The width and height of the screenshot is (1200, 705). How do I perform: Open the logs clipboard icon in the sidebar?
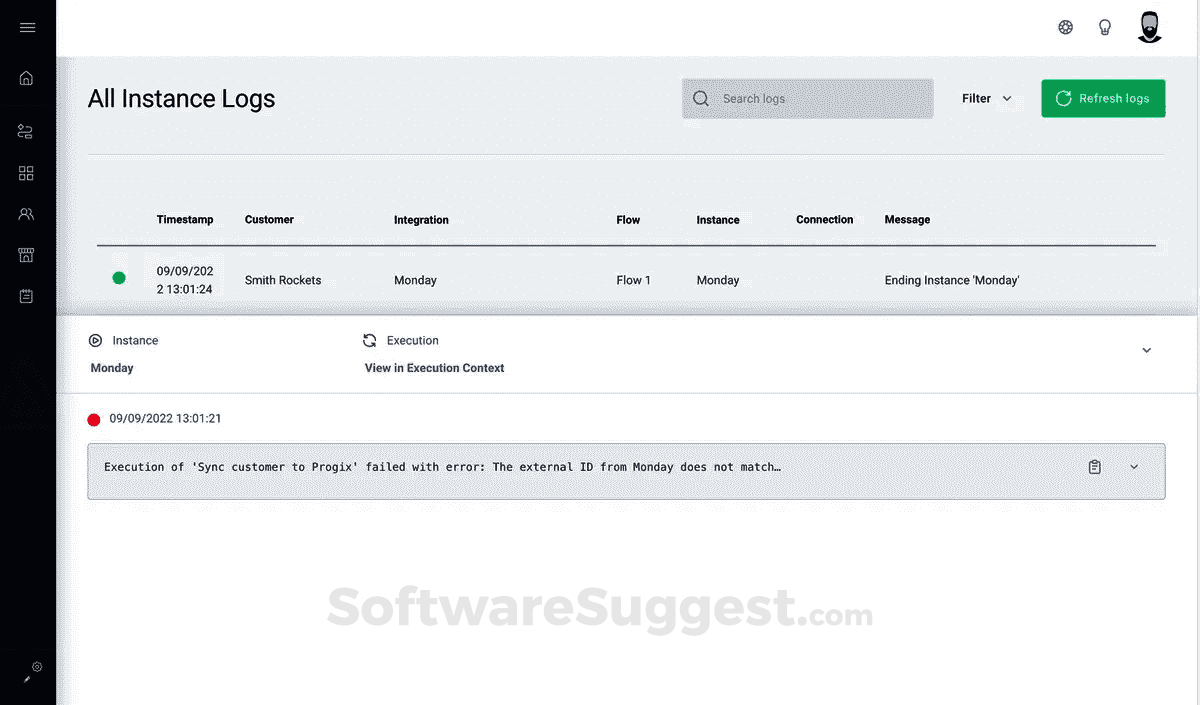tap(27, 296)
